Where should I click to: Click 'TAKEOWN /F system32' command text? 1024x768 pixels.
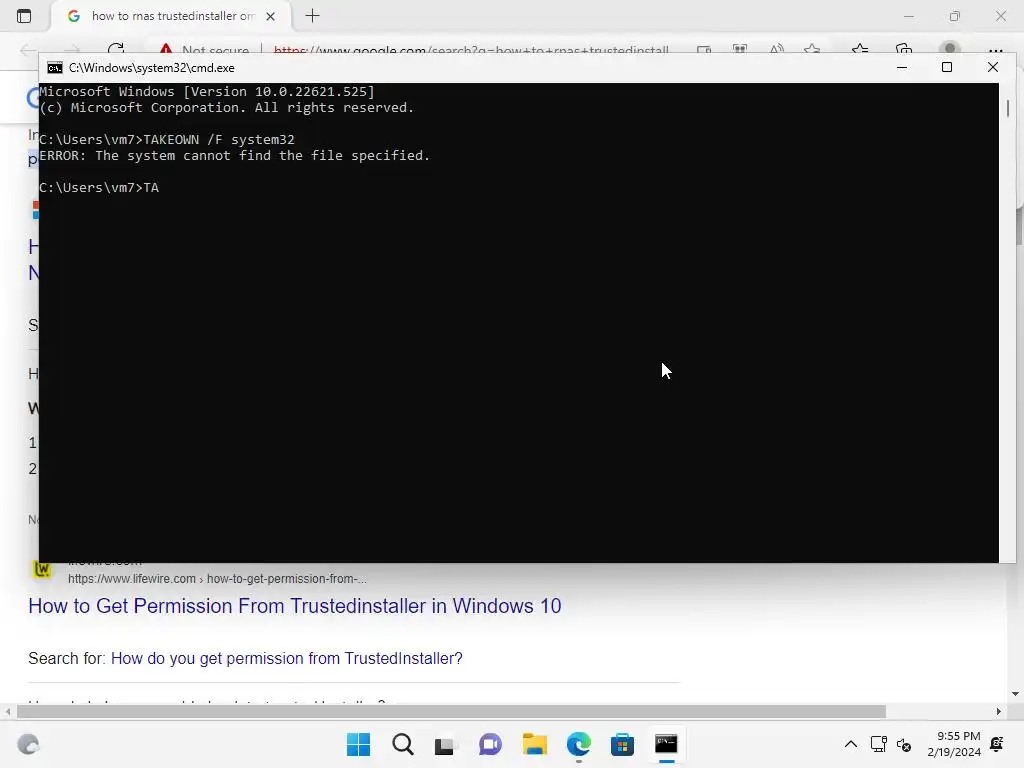pos(219,140)
